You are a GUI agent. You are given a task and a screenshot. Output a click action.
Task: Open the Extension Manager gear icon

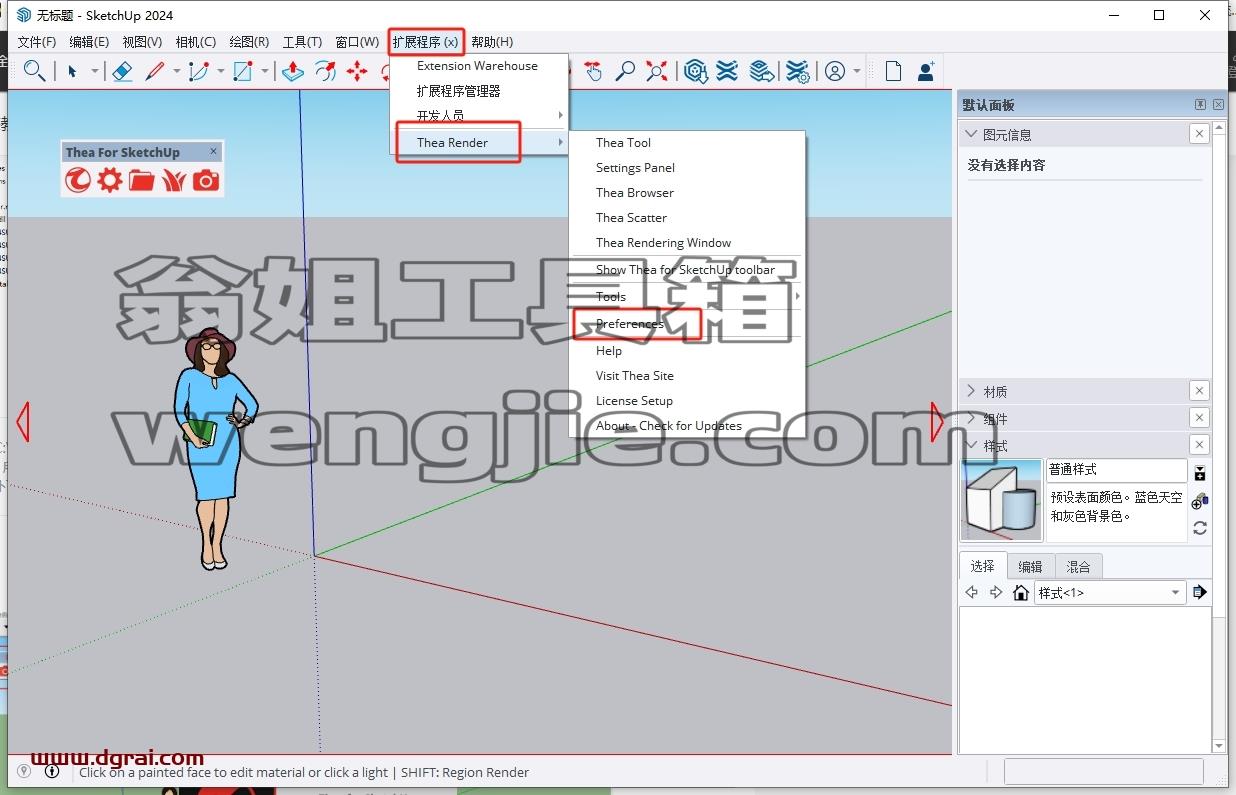(x=797, y=71)
